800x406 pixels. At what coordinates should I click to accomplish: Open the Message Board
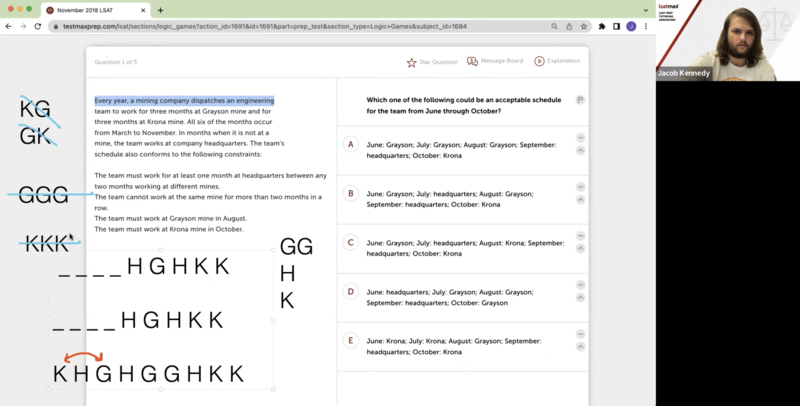[473, 62]
